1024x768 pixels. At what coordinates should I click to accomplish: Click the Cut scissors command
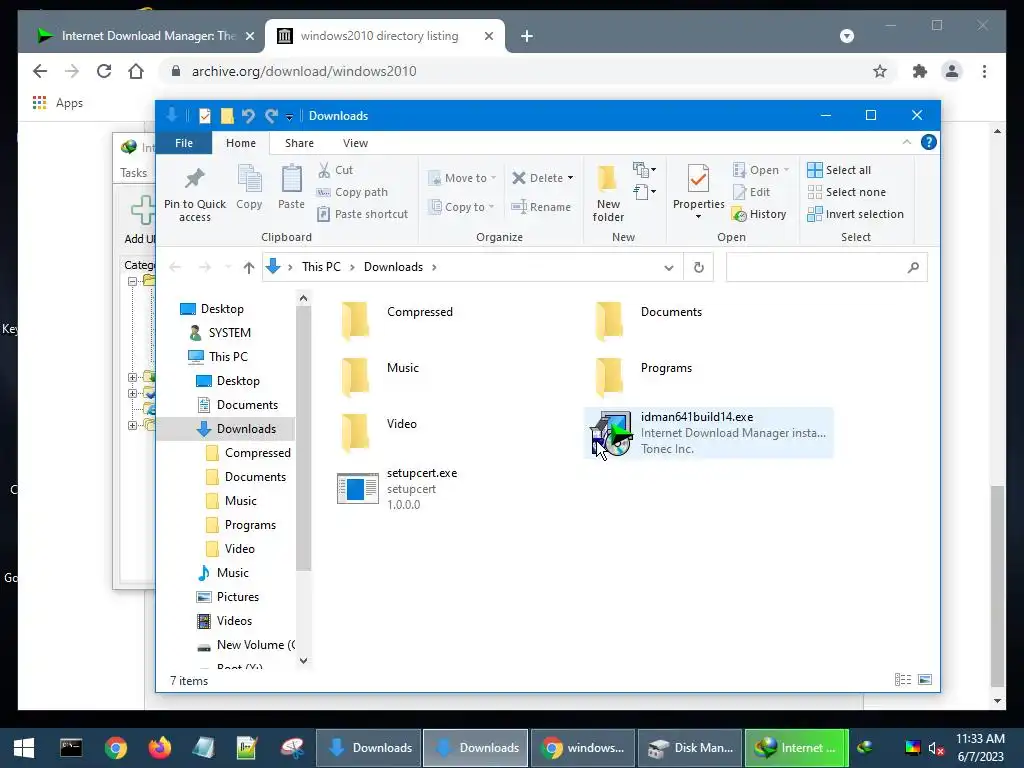pos(336,170)
